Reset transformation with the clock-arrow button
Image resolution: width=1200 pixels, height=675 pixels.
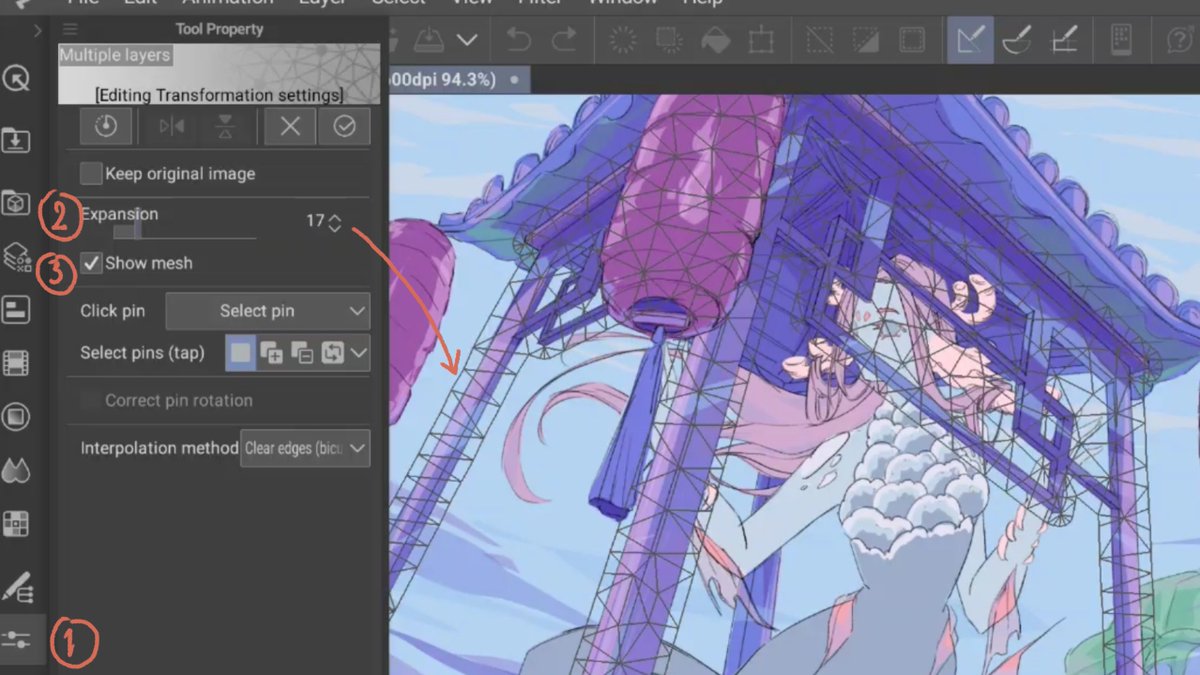tap(106, 127)
